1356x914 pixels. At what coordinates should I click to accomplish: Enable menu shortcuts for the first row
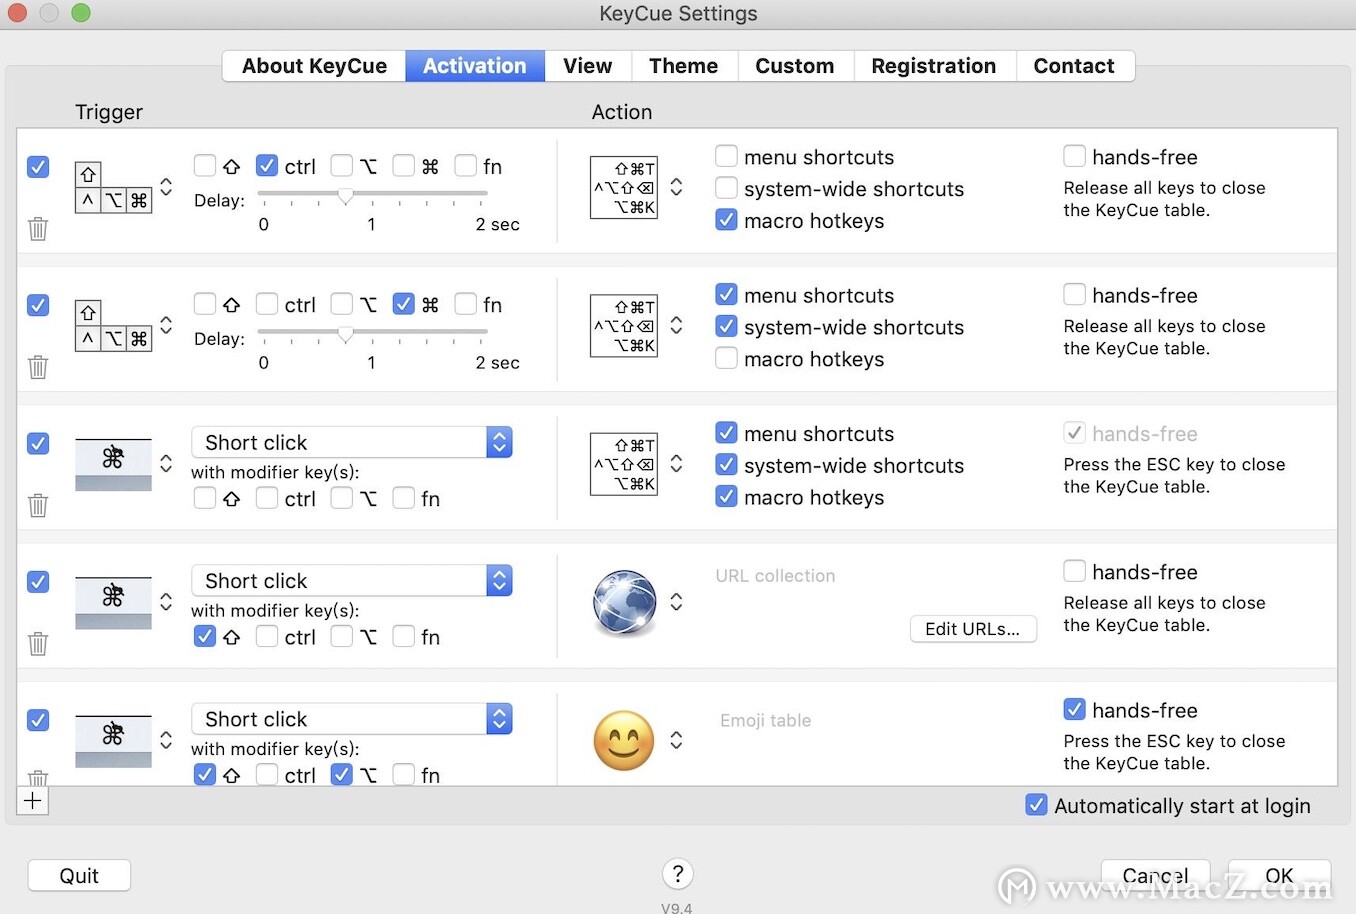727,156
